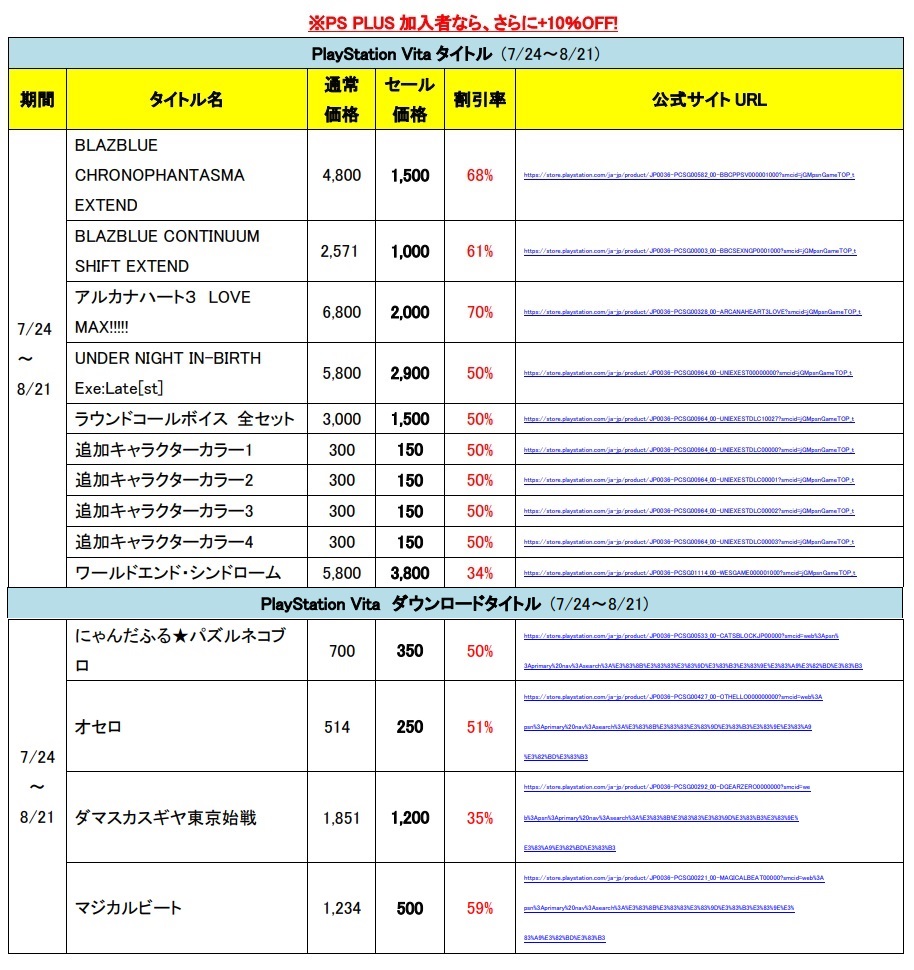The image size is (914, 970).
Task: Select the 68% discount rate cell
Action: pos(480,176)
